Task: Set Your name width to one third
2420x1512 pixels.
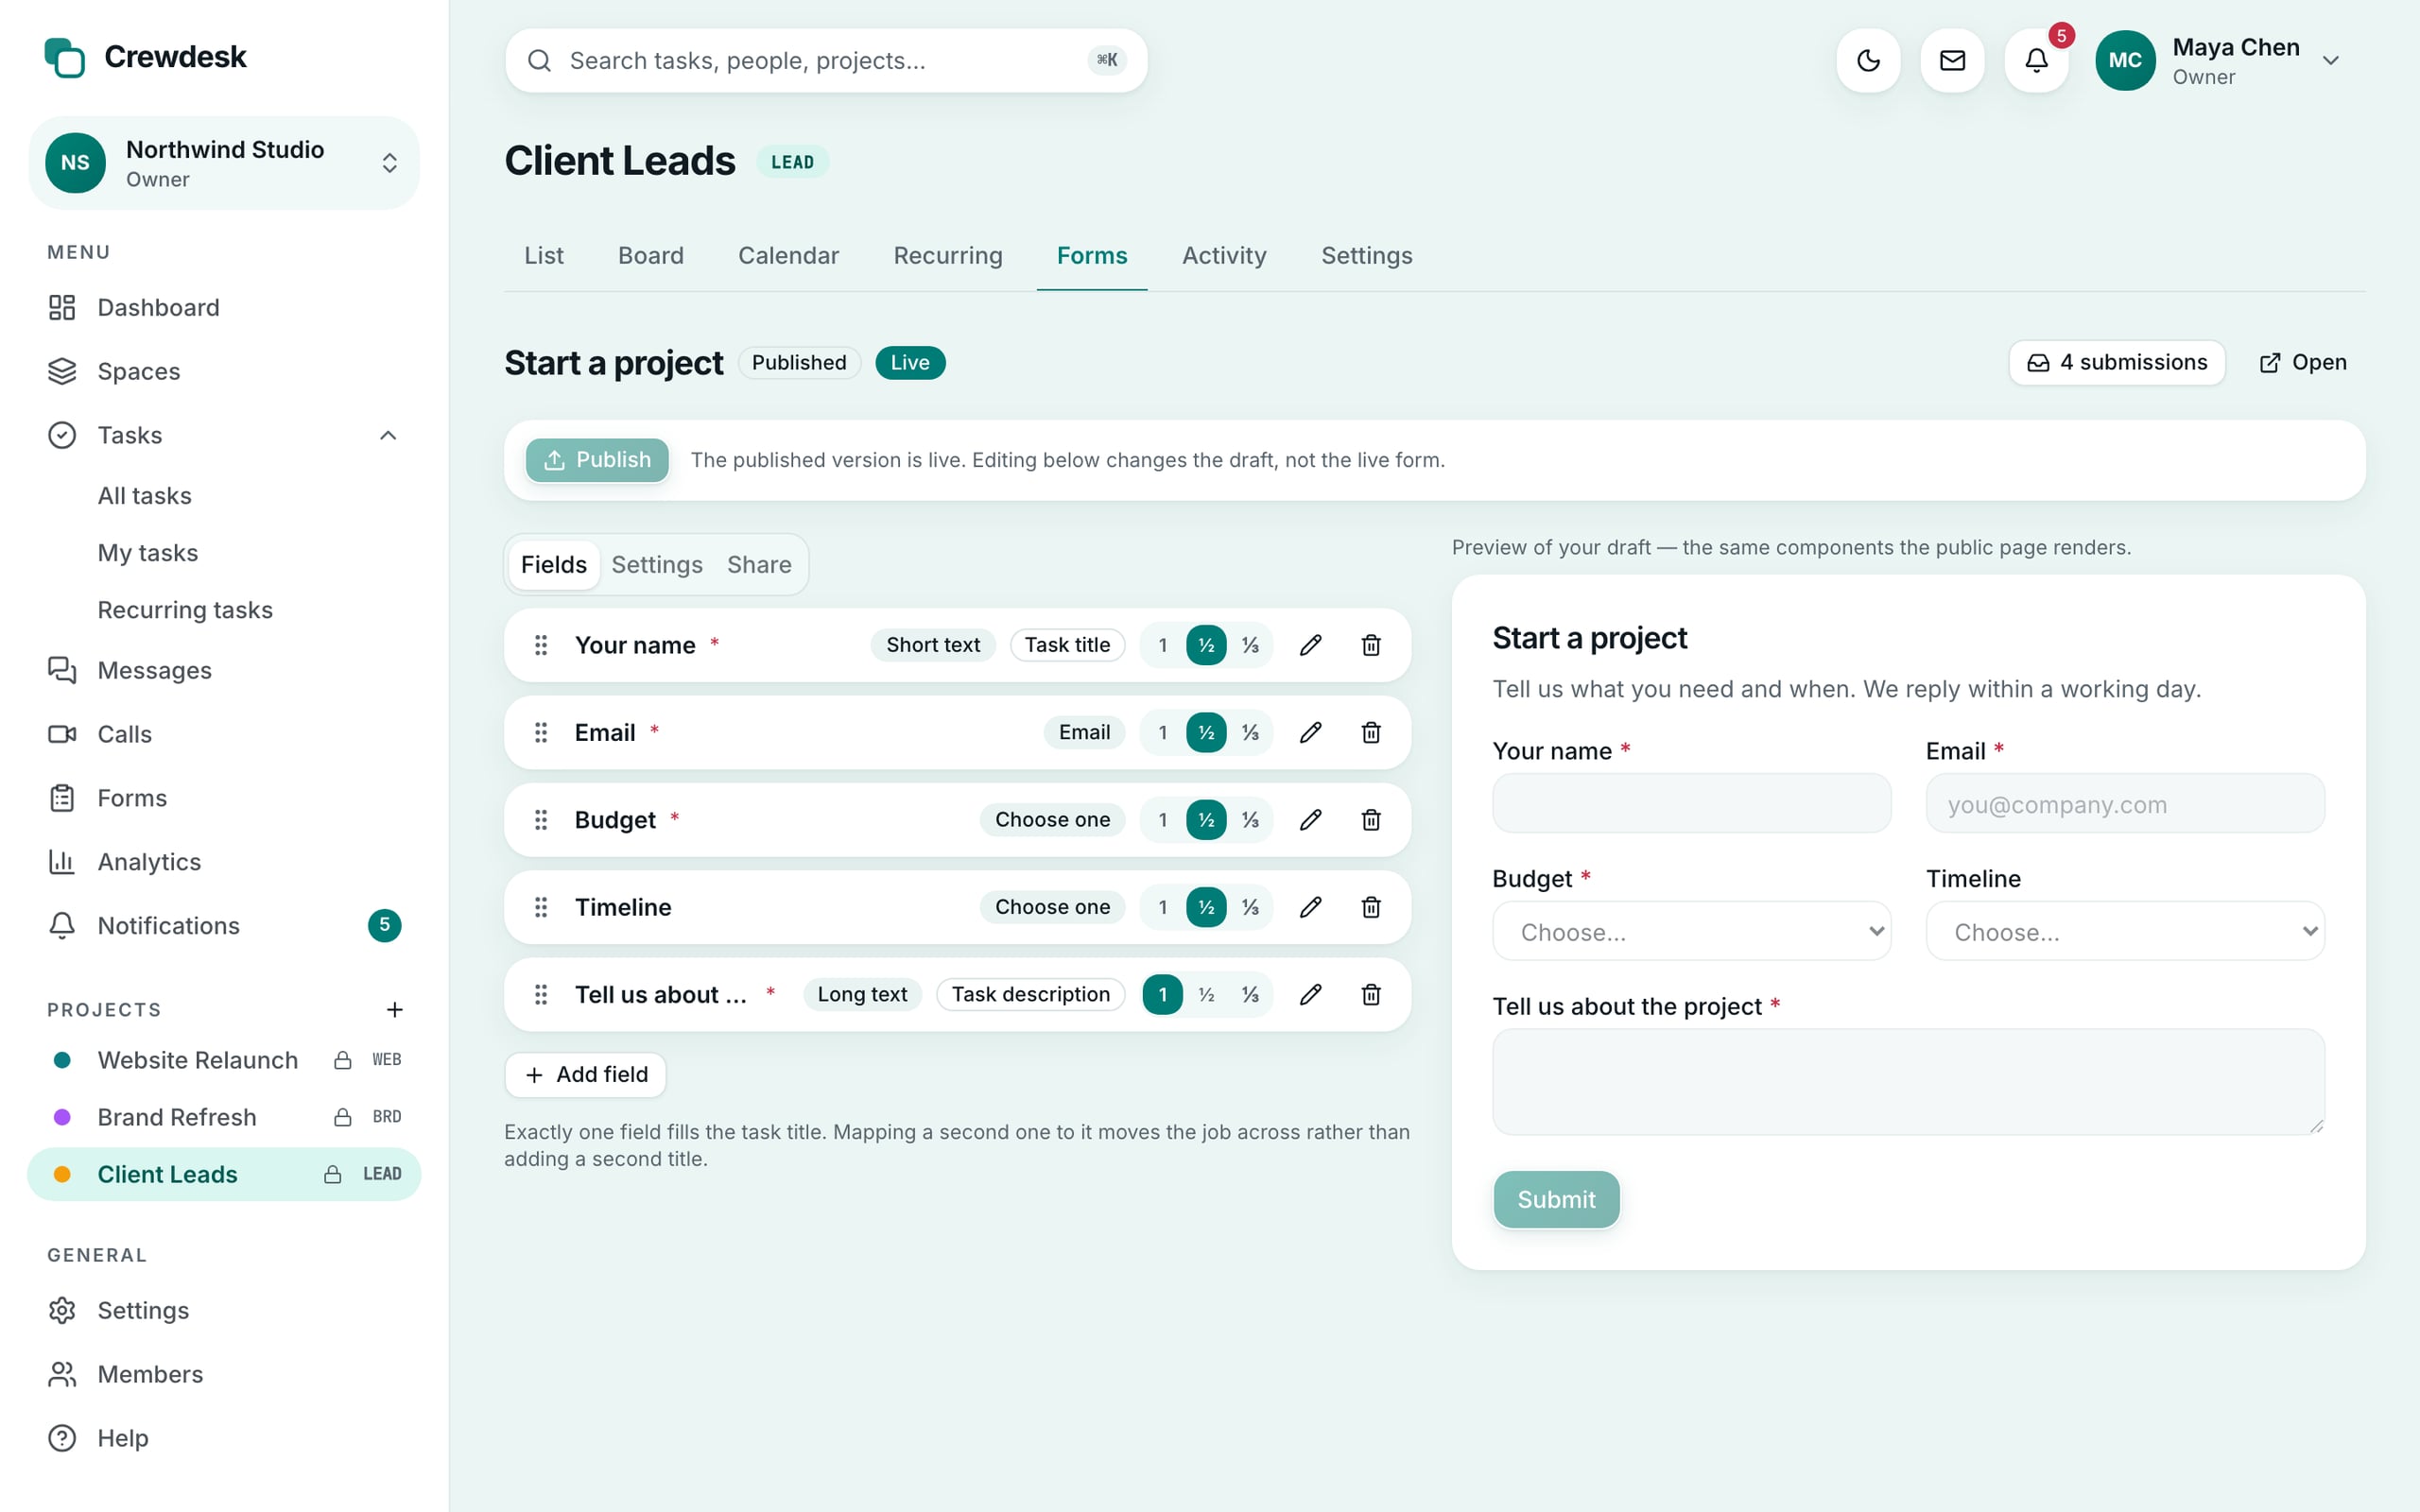Action: (1250, 645)
